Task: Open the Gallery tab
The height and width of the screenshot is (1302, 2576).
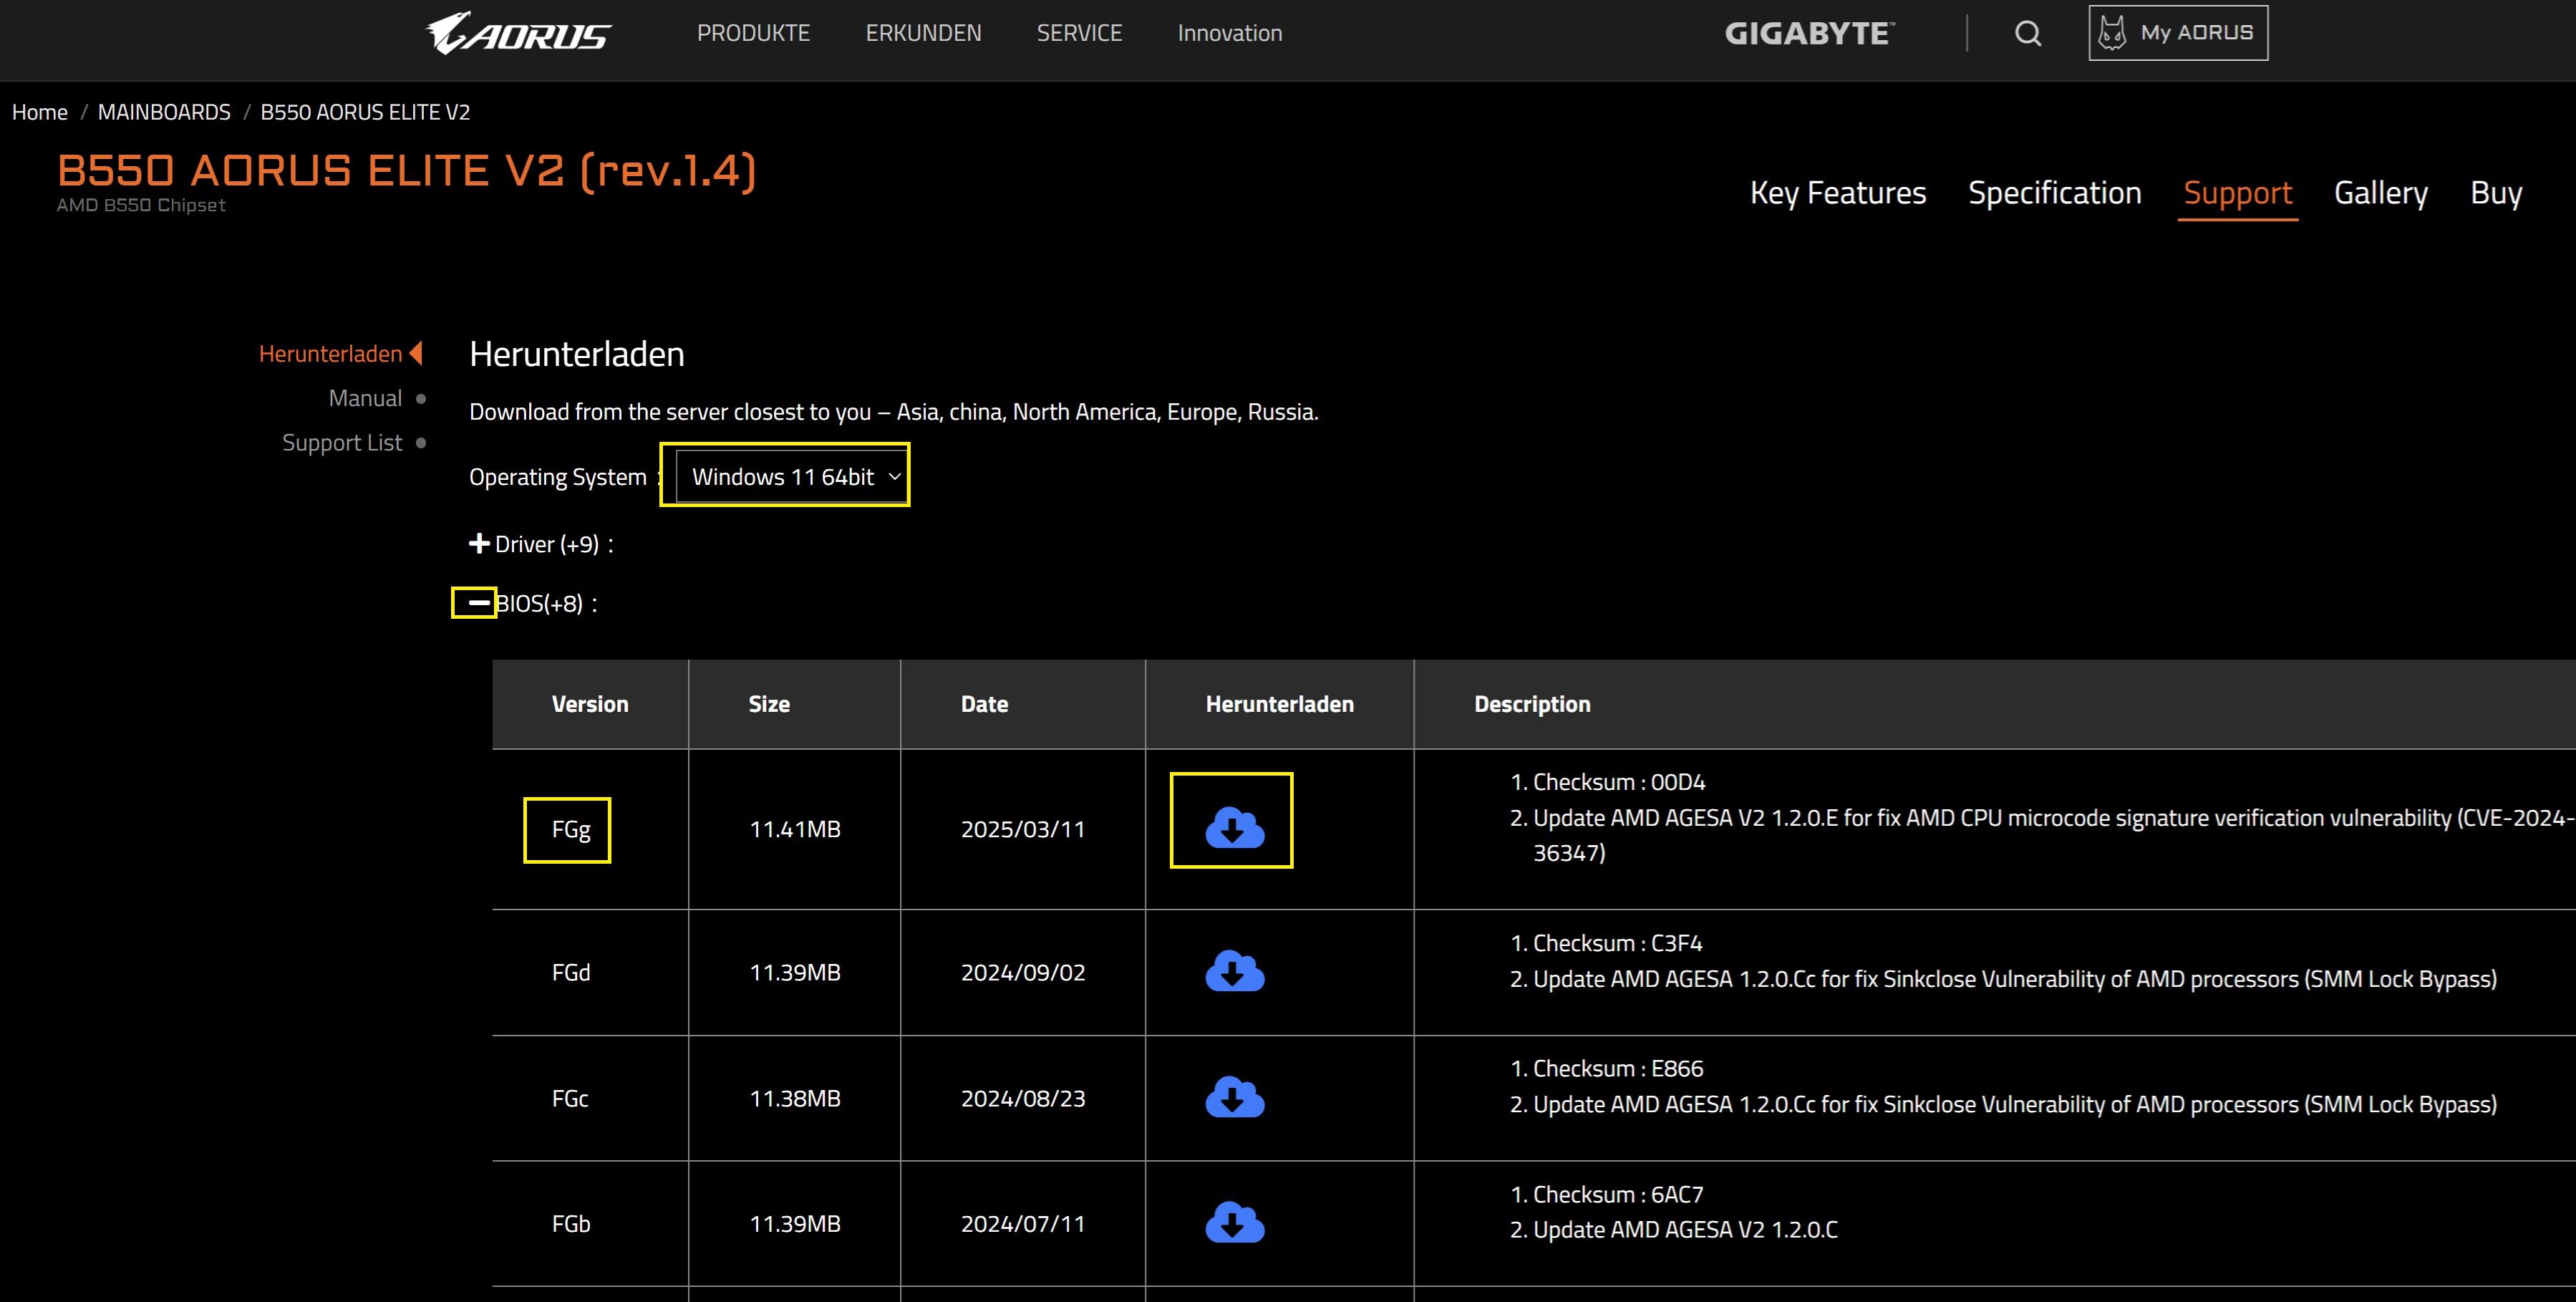Action: pyautogui.click(x=2380, y=193)
